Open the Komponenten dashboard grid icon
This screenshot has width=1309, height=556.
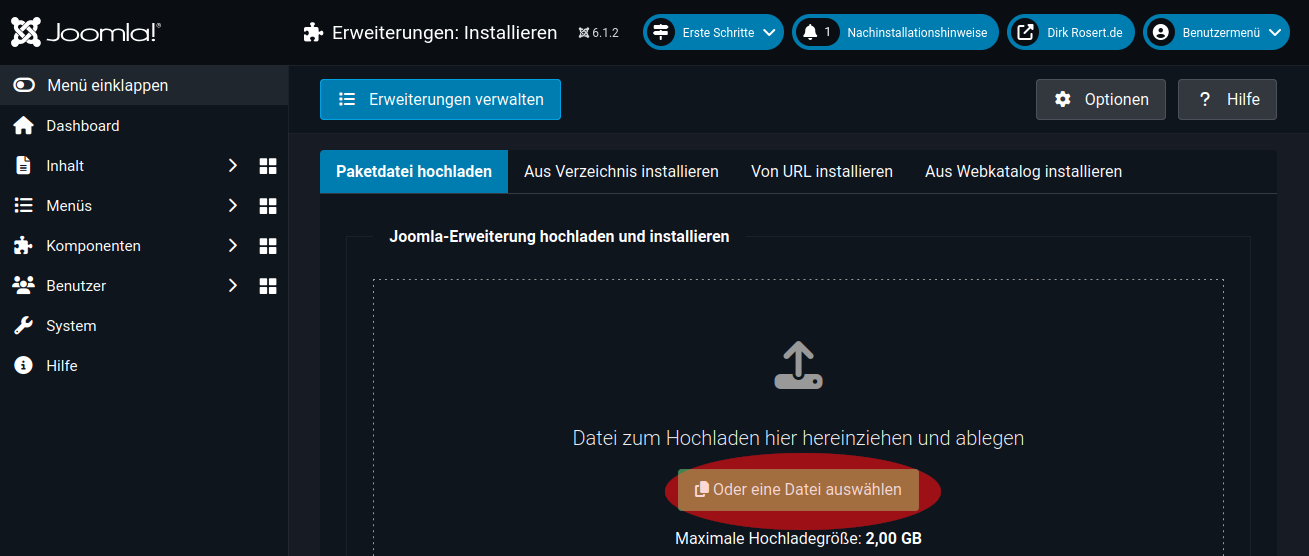(x=268, y=246)
